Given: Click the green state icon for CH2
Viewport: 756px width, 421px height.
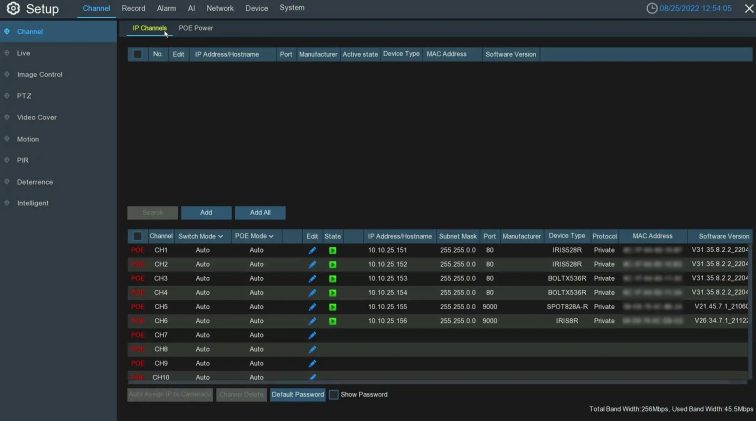Looking at the screenshot, I should (x=332, y=264).
